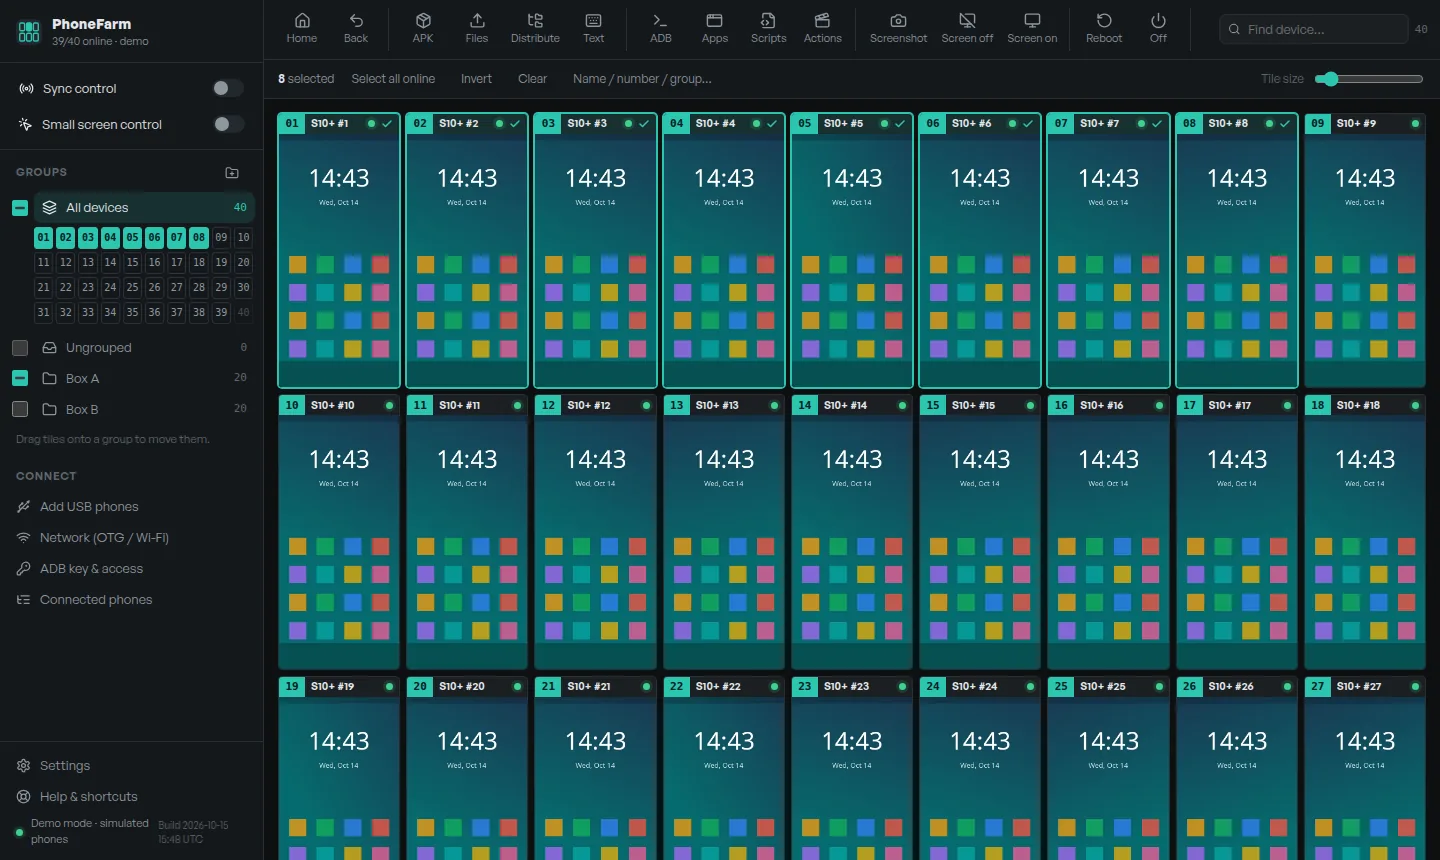Viewport: 1440px width, 860px height.
Task: Open the APK install tool
Action: tap(423, 29)
